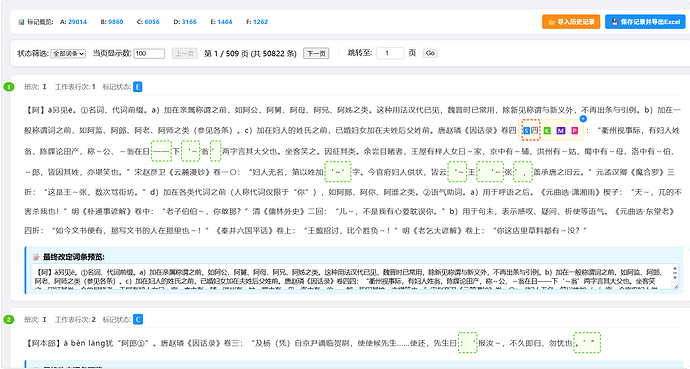The width and height of the screenshot is (690, 369).
Task: Click inside the final entry preview text area
Action: 355,277
